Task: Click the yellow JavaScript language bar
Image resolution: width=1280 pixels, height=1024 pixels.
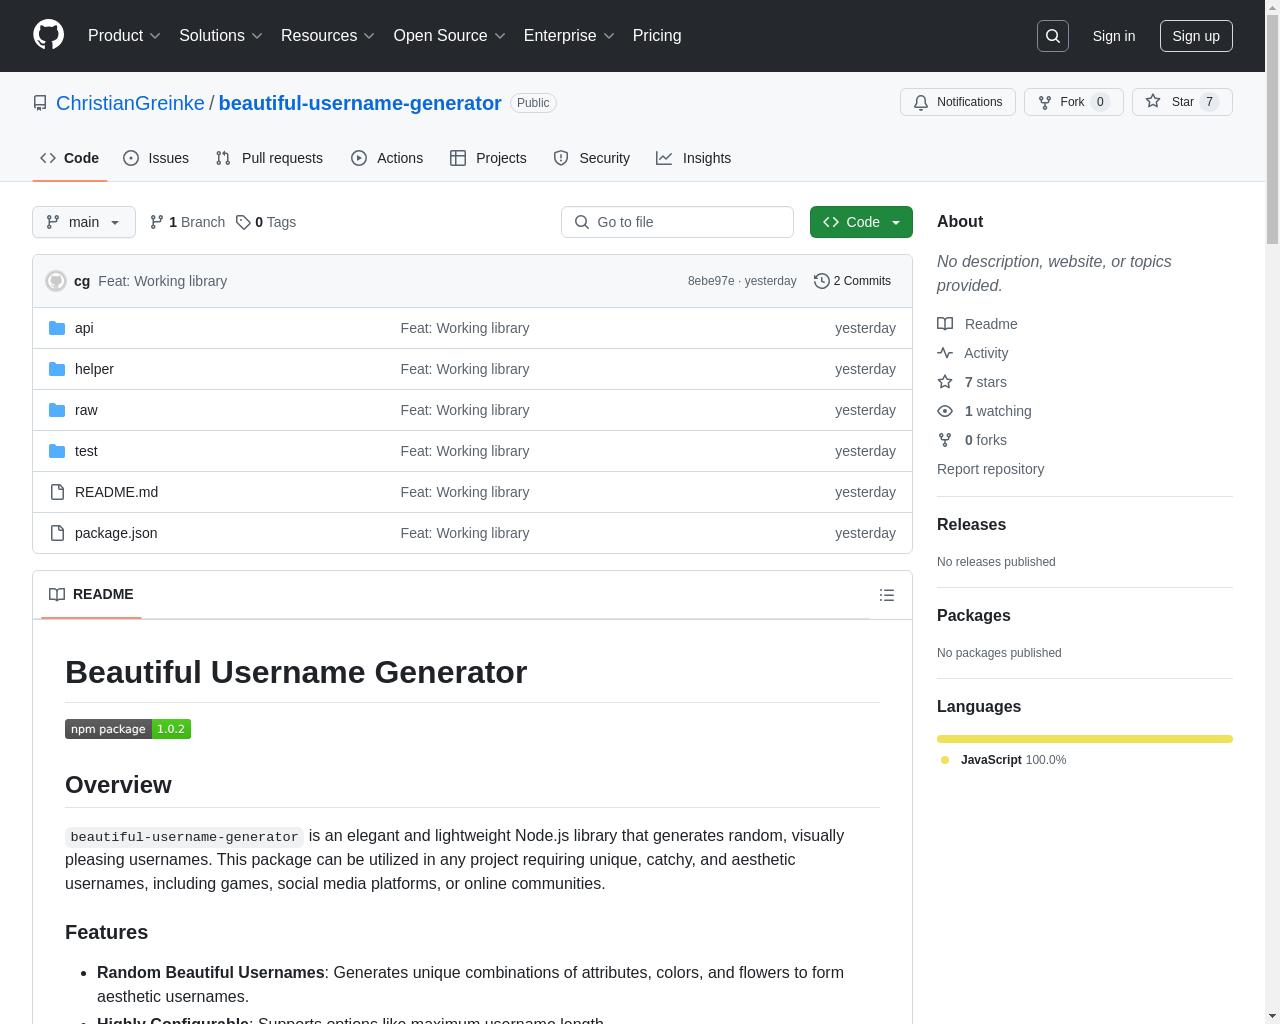Action: point(1085,739)
